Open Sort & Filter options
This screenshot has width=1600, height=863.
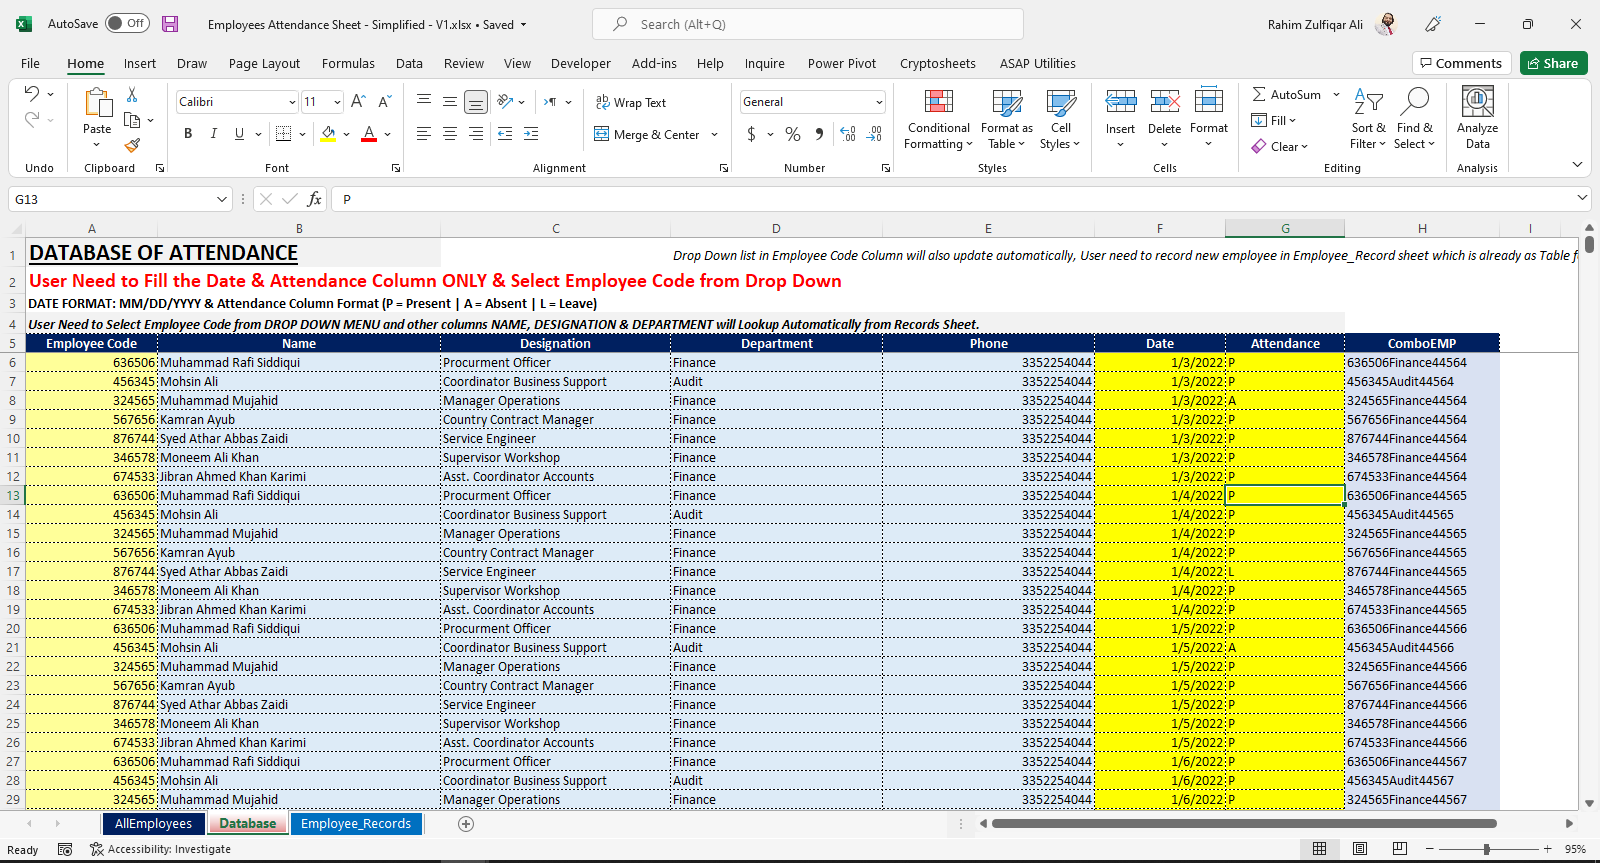1368,119
